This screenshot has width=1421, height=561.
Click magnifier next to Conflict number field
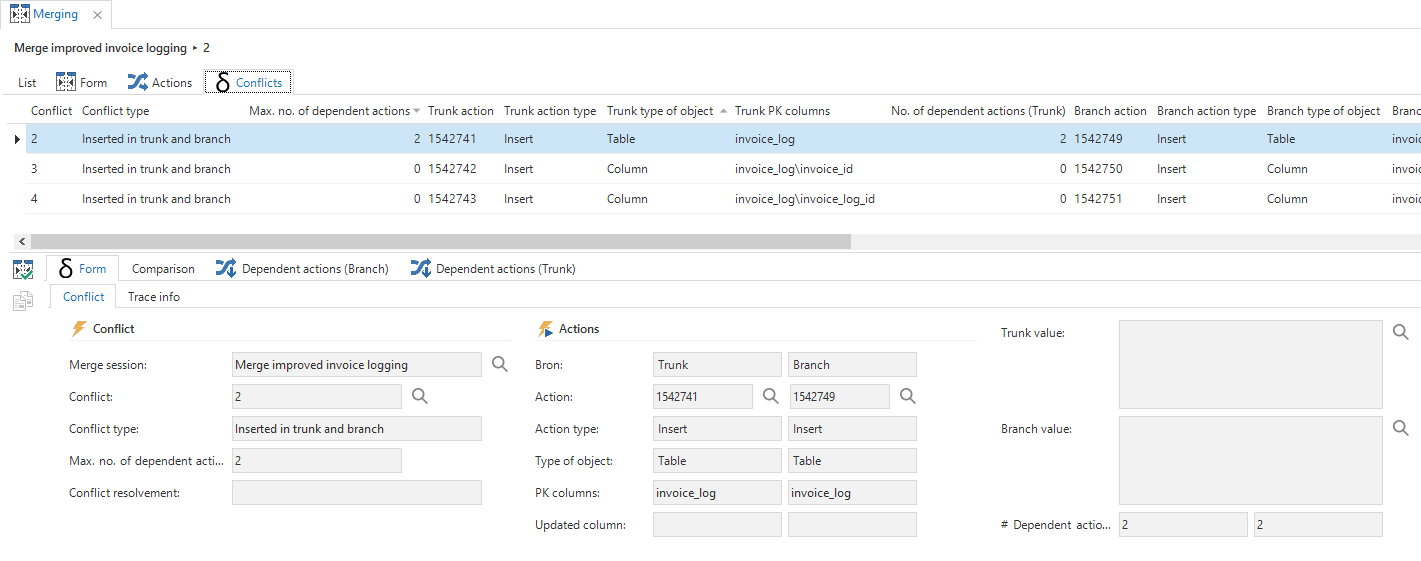pos(420,397)
